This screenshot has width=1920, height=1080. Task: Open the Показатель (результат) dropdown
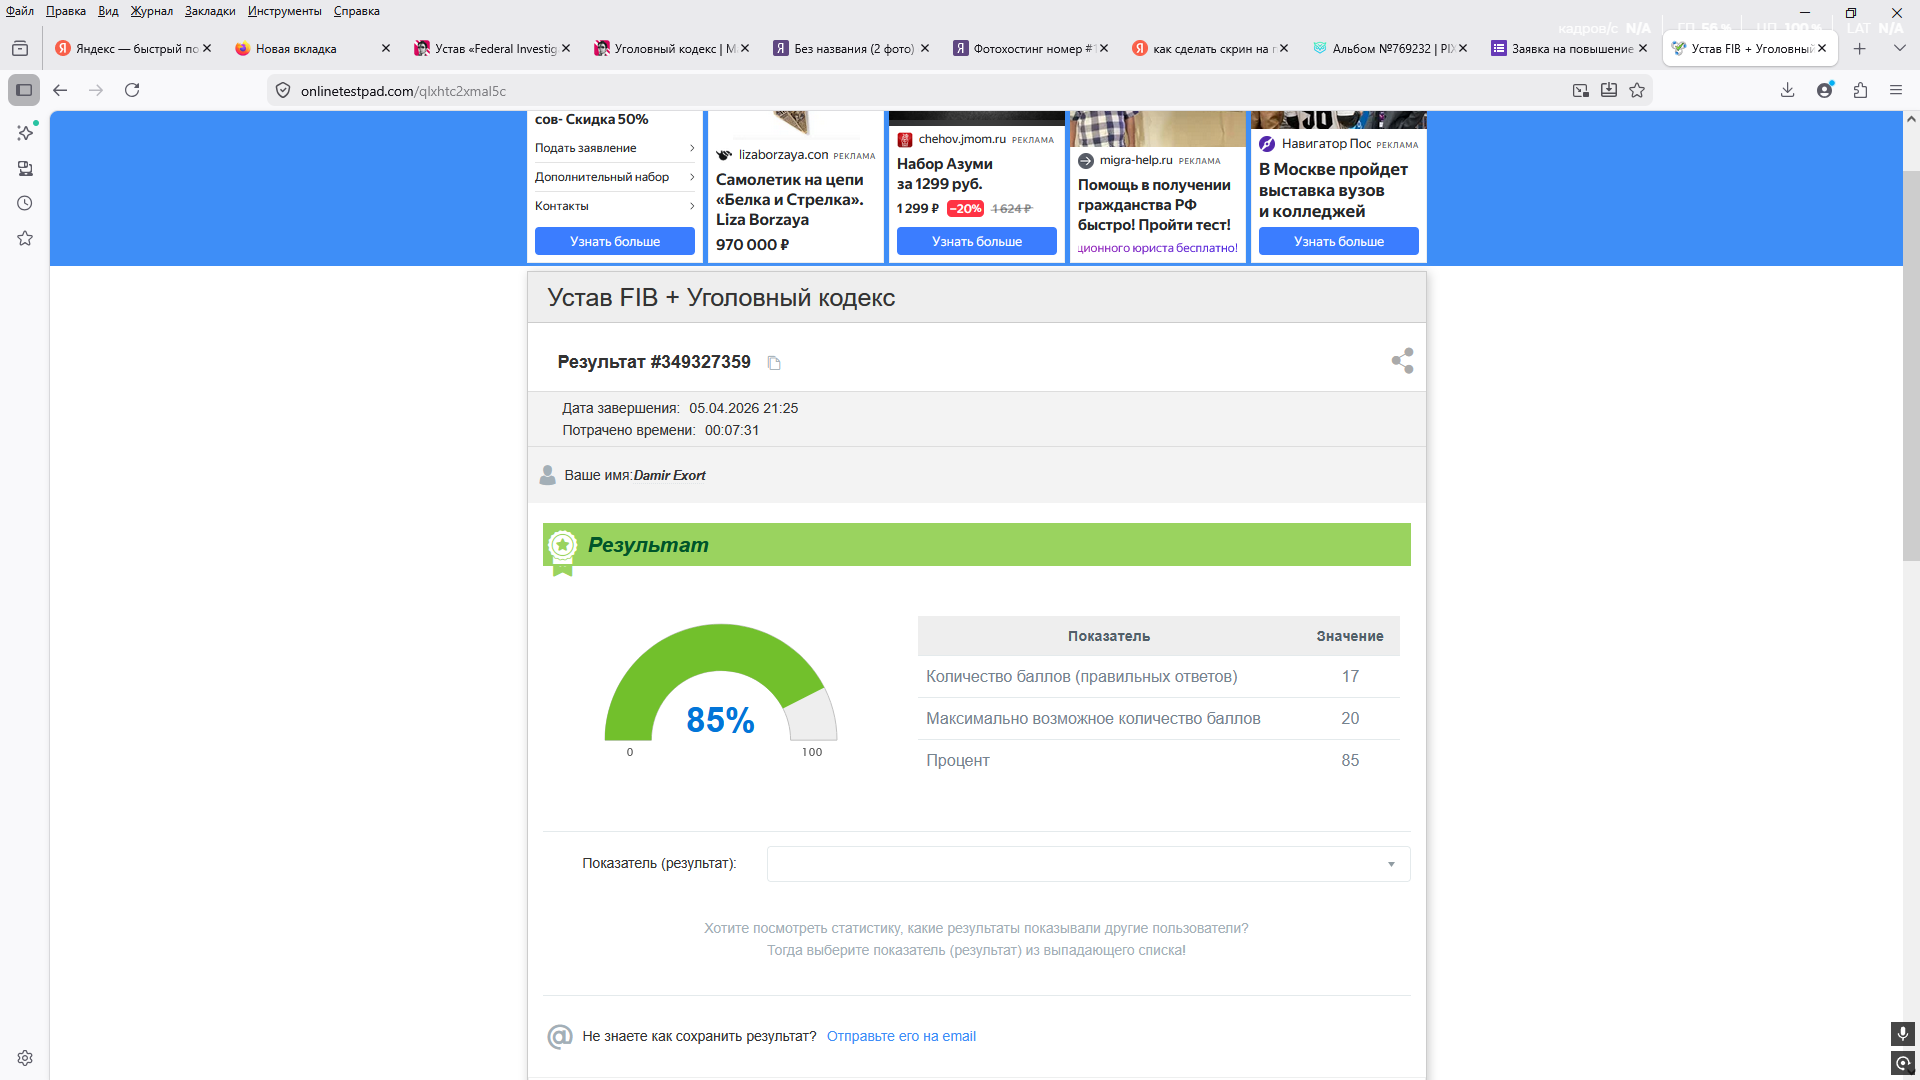click(x=1088, y=864)
